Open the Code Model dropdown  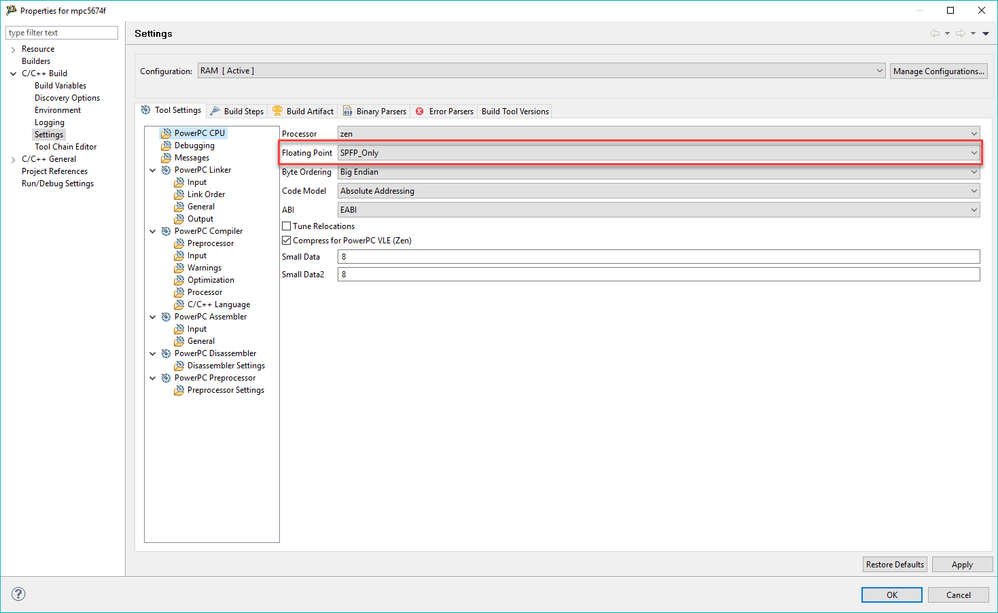(x=658, y=191)
